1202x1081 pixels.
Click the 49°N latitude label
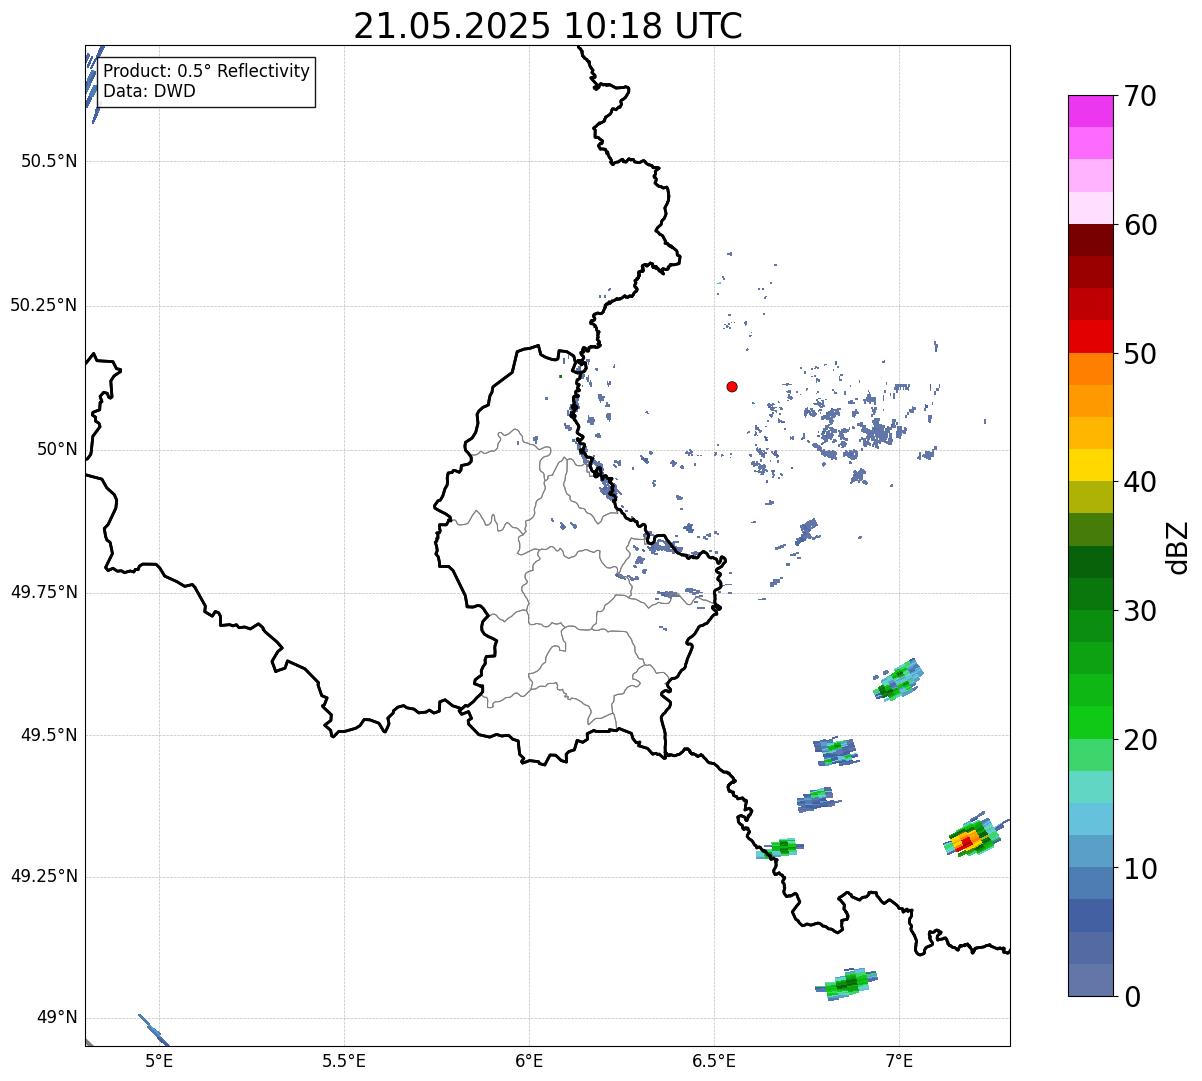point(57,1018)
